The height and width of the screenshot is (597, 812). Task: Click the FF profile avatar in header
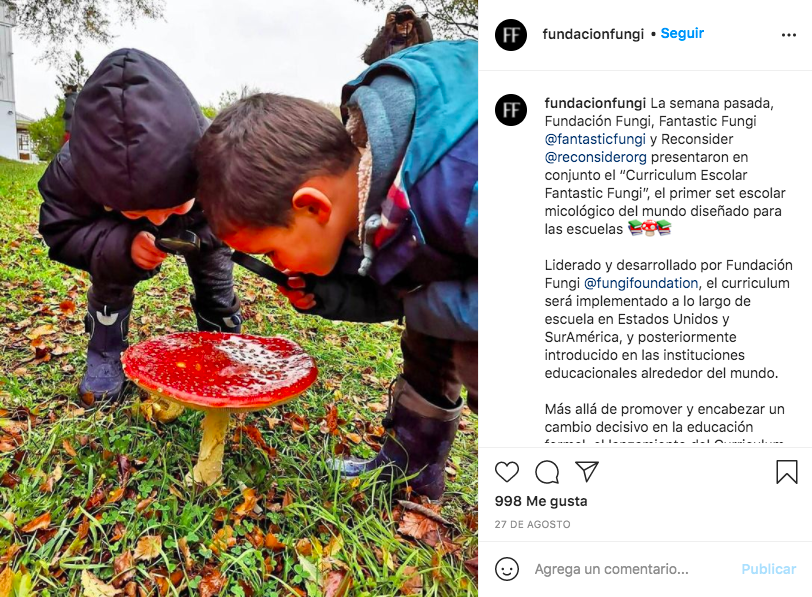coord(511,35)
